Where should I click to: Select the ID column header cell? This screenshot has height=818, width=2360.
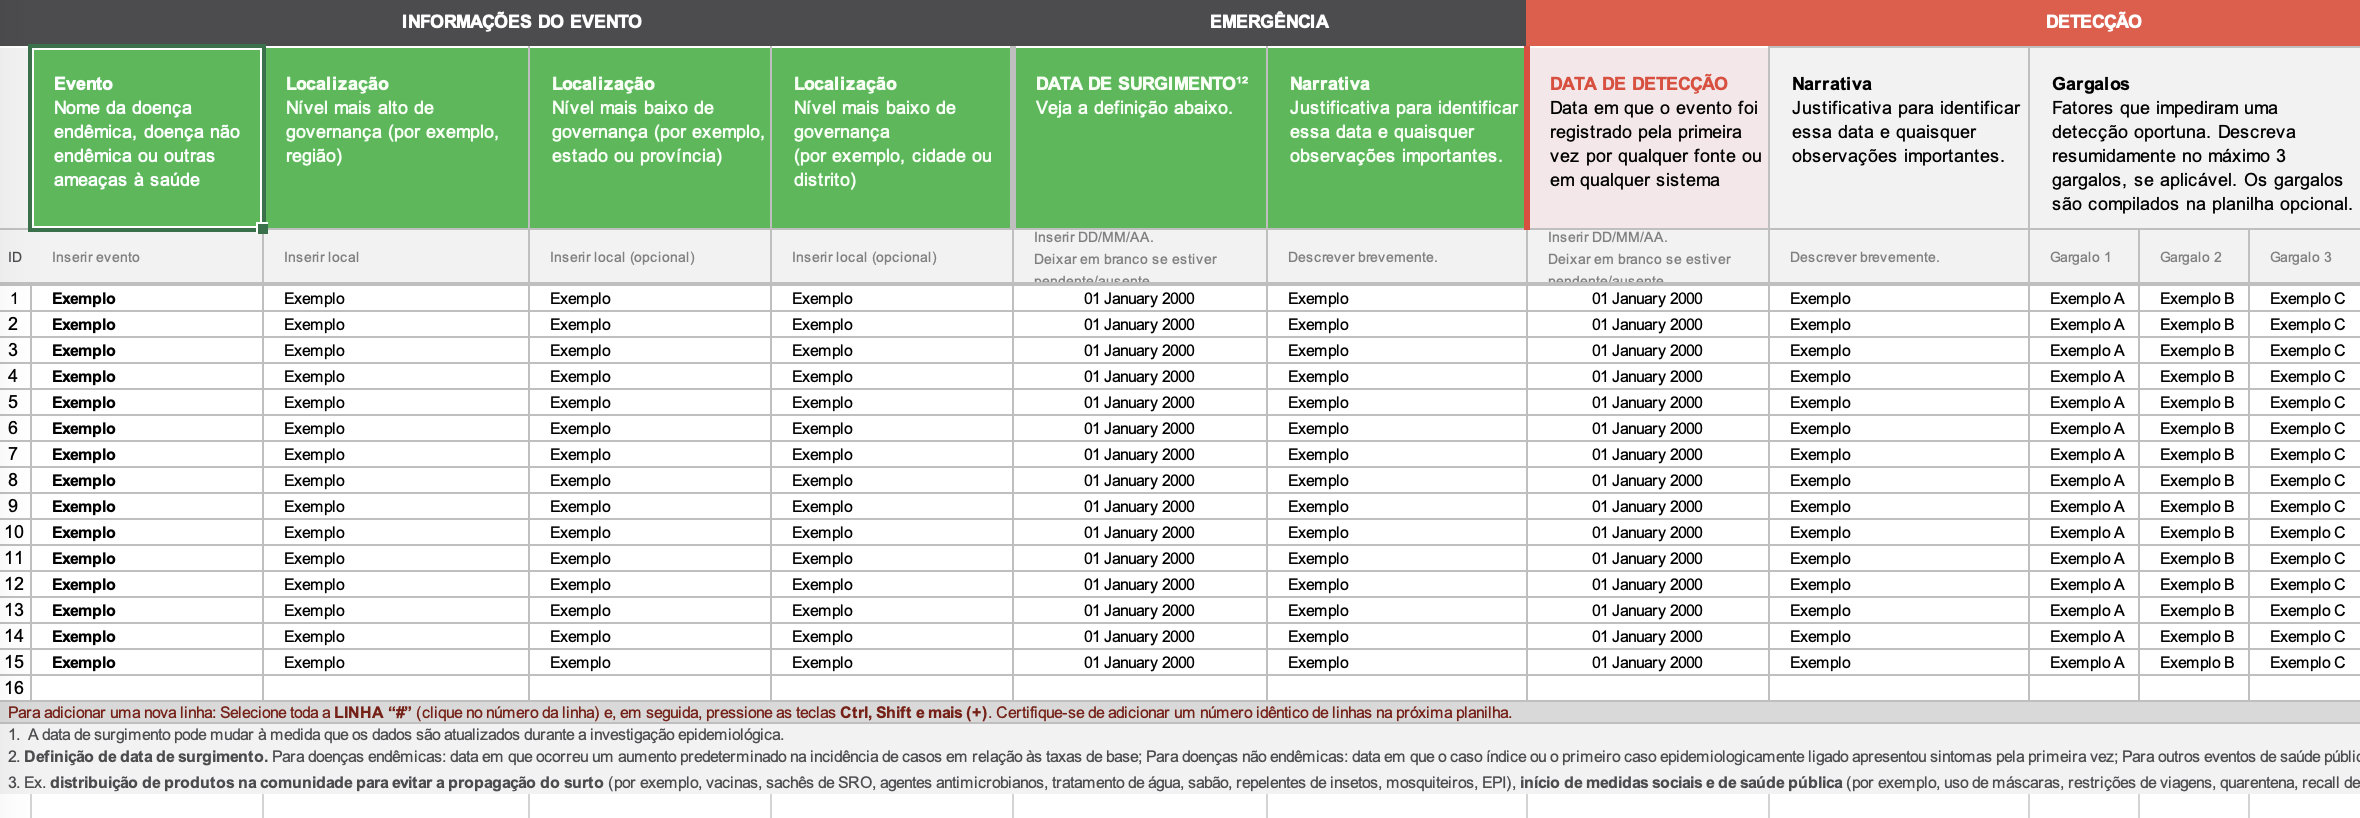(x=15, y=257)
